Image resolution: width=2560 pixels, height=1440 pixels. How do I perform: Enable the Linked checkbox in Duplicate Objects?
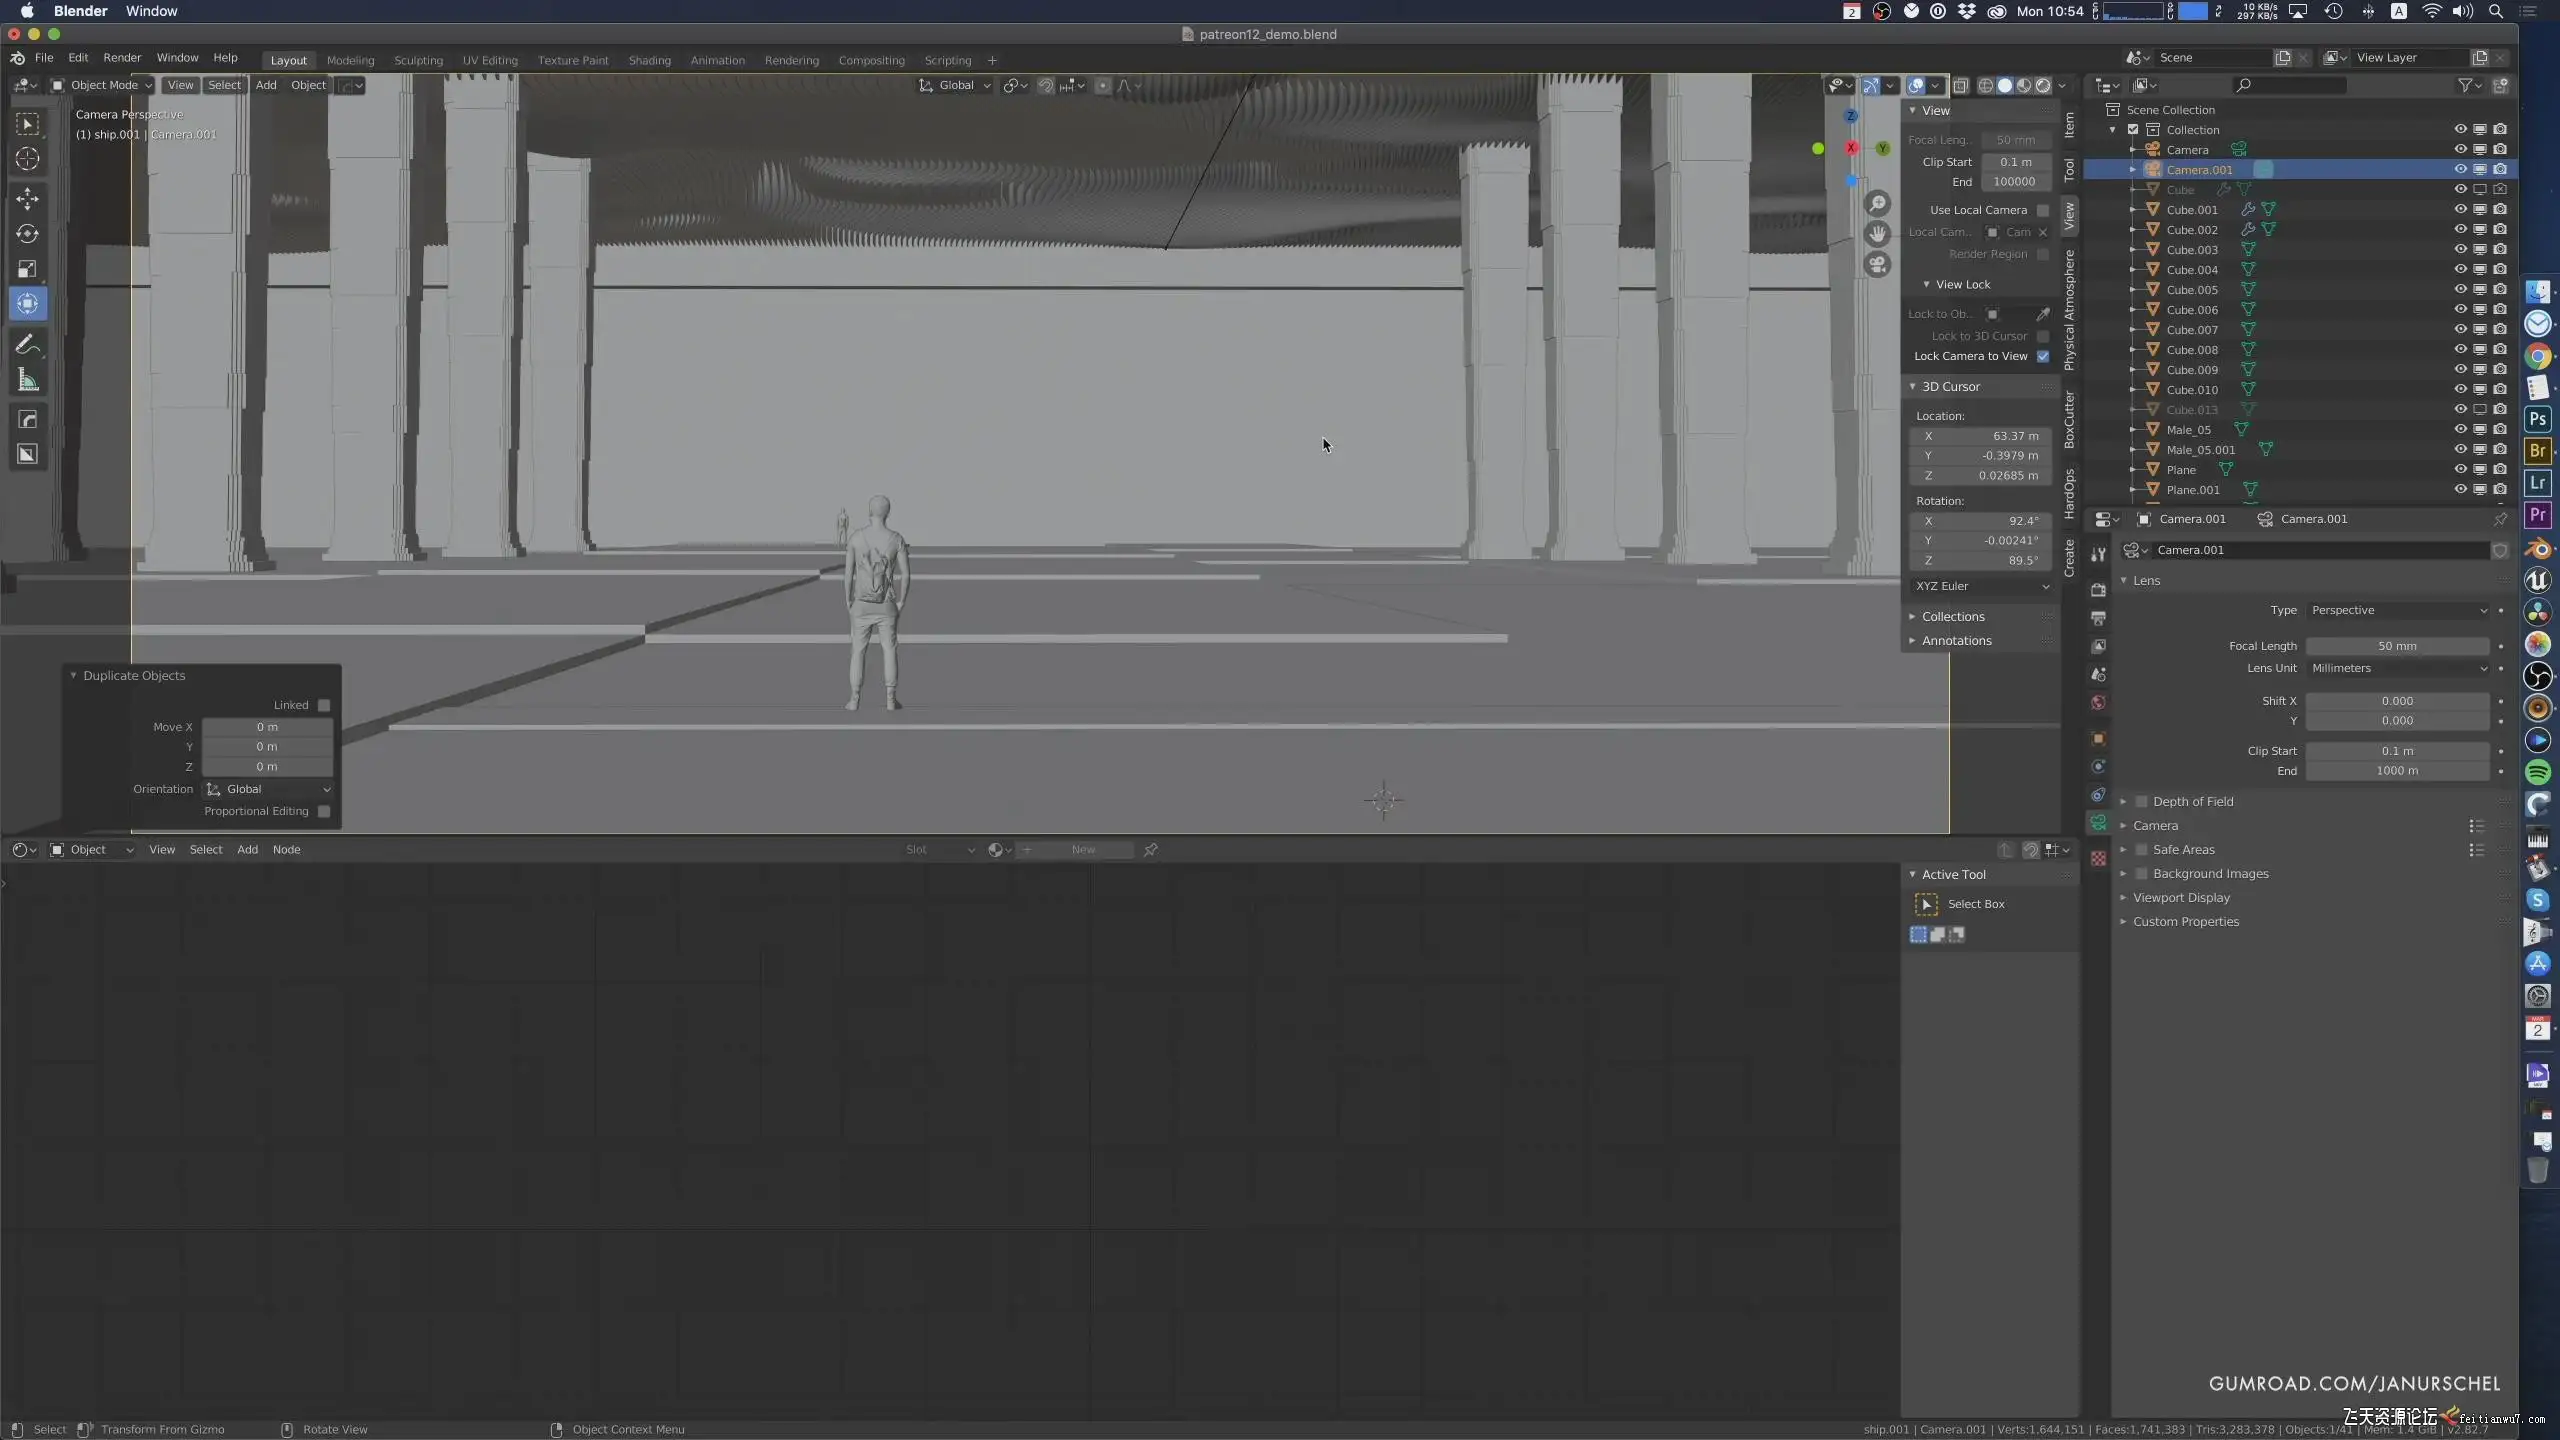pyautogui.click(x=324, y=705)
